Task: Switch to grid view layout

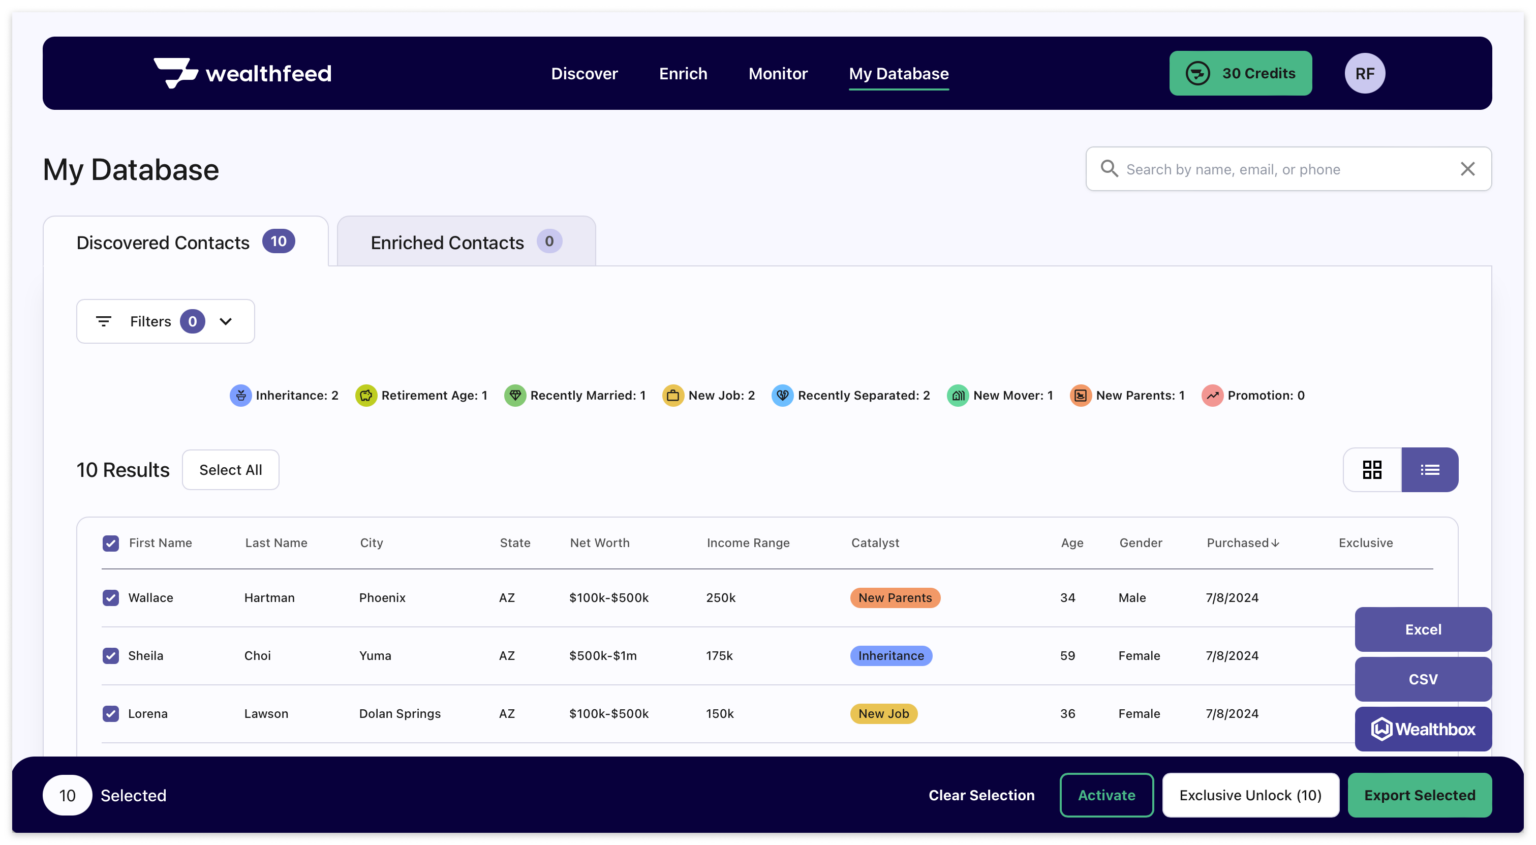Action: pos(1371,469)
